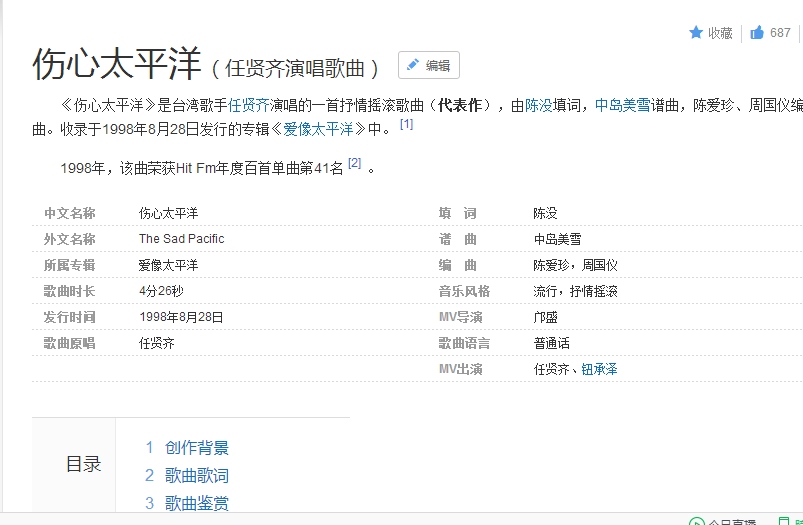Click the 歌曲原唱 field label
This screenshot has width=803, height=525.
[69, 343]
